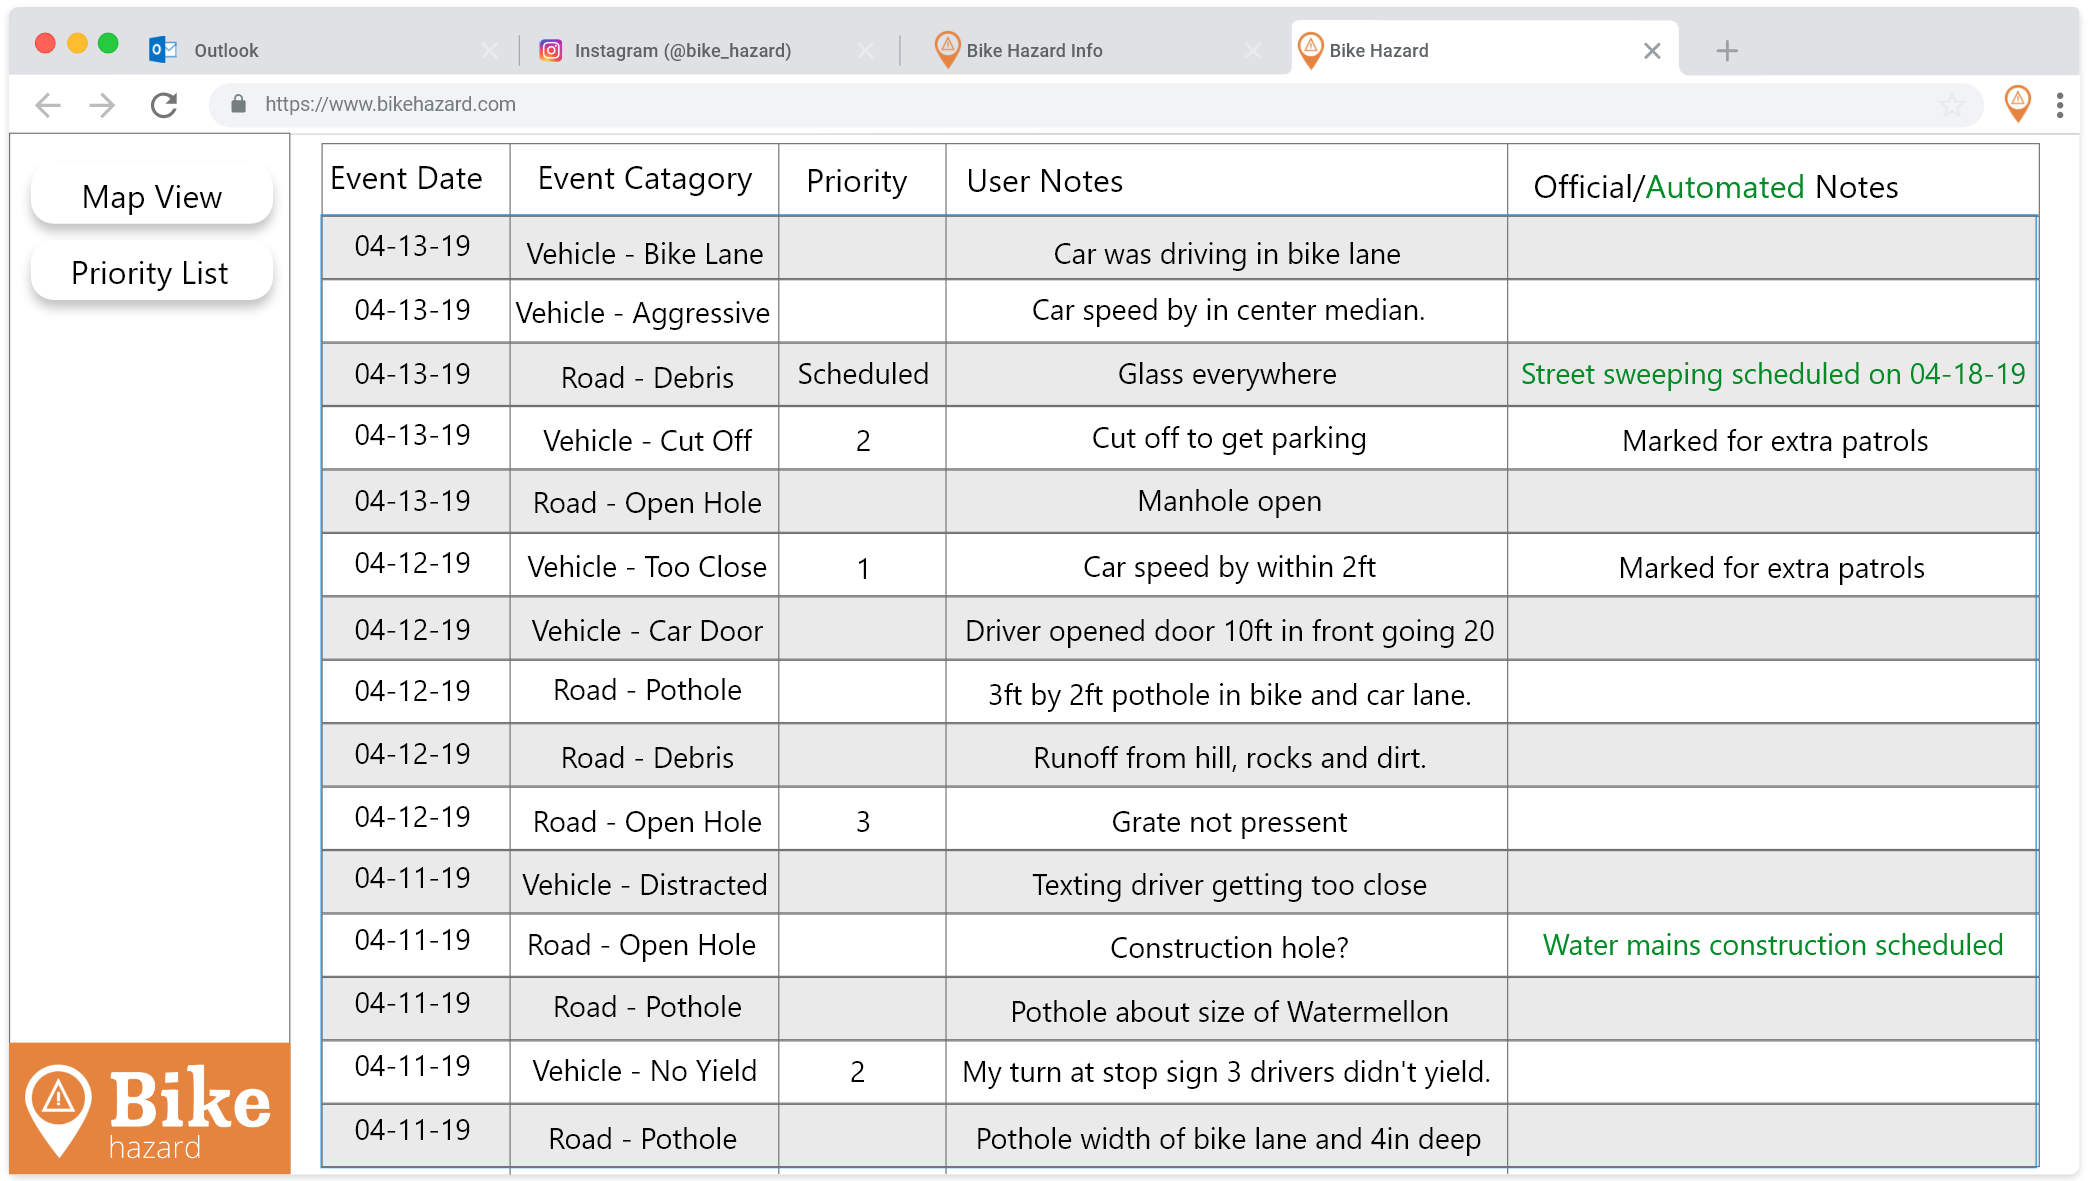Switch to Instagram (@bike_hazard) tab
Image resolution: width=2089 pixels, height=1181 pixels.
(x=682, y=51)
